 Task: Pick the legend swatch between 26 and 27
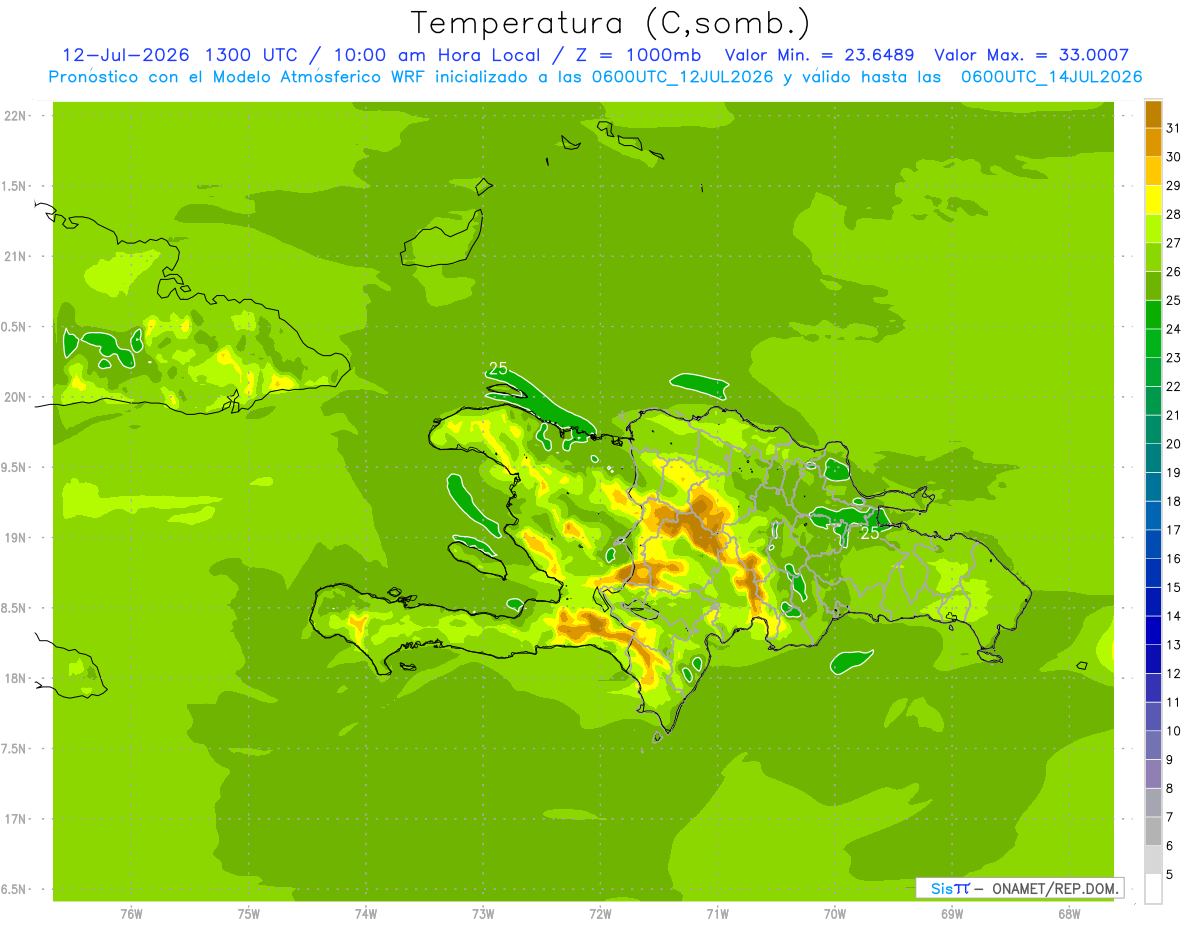[x=1153, y=257]
